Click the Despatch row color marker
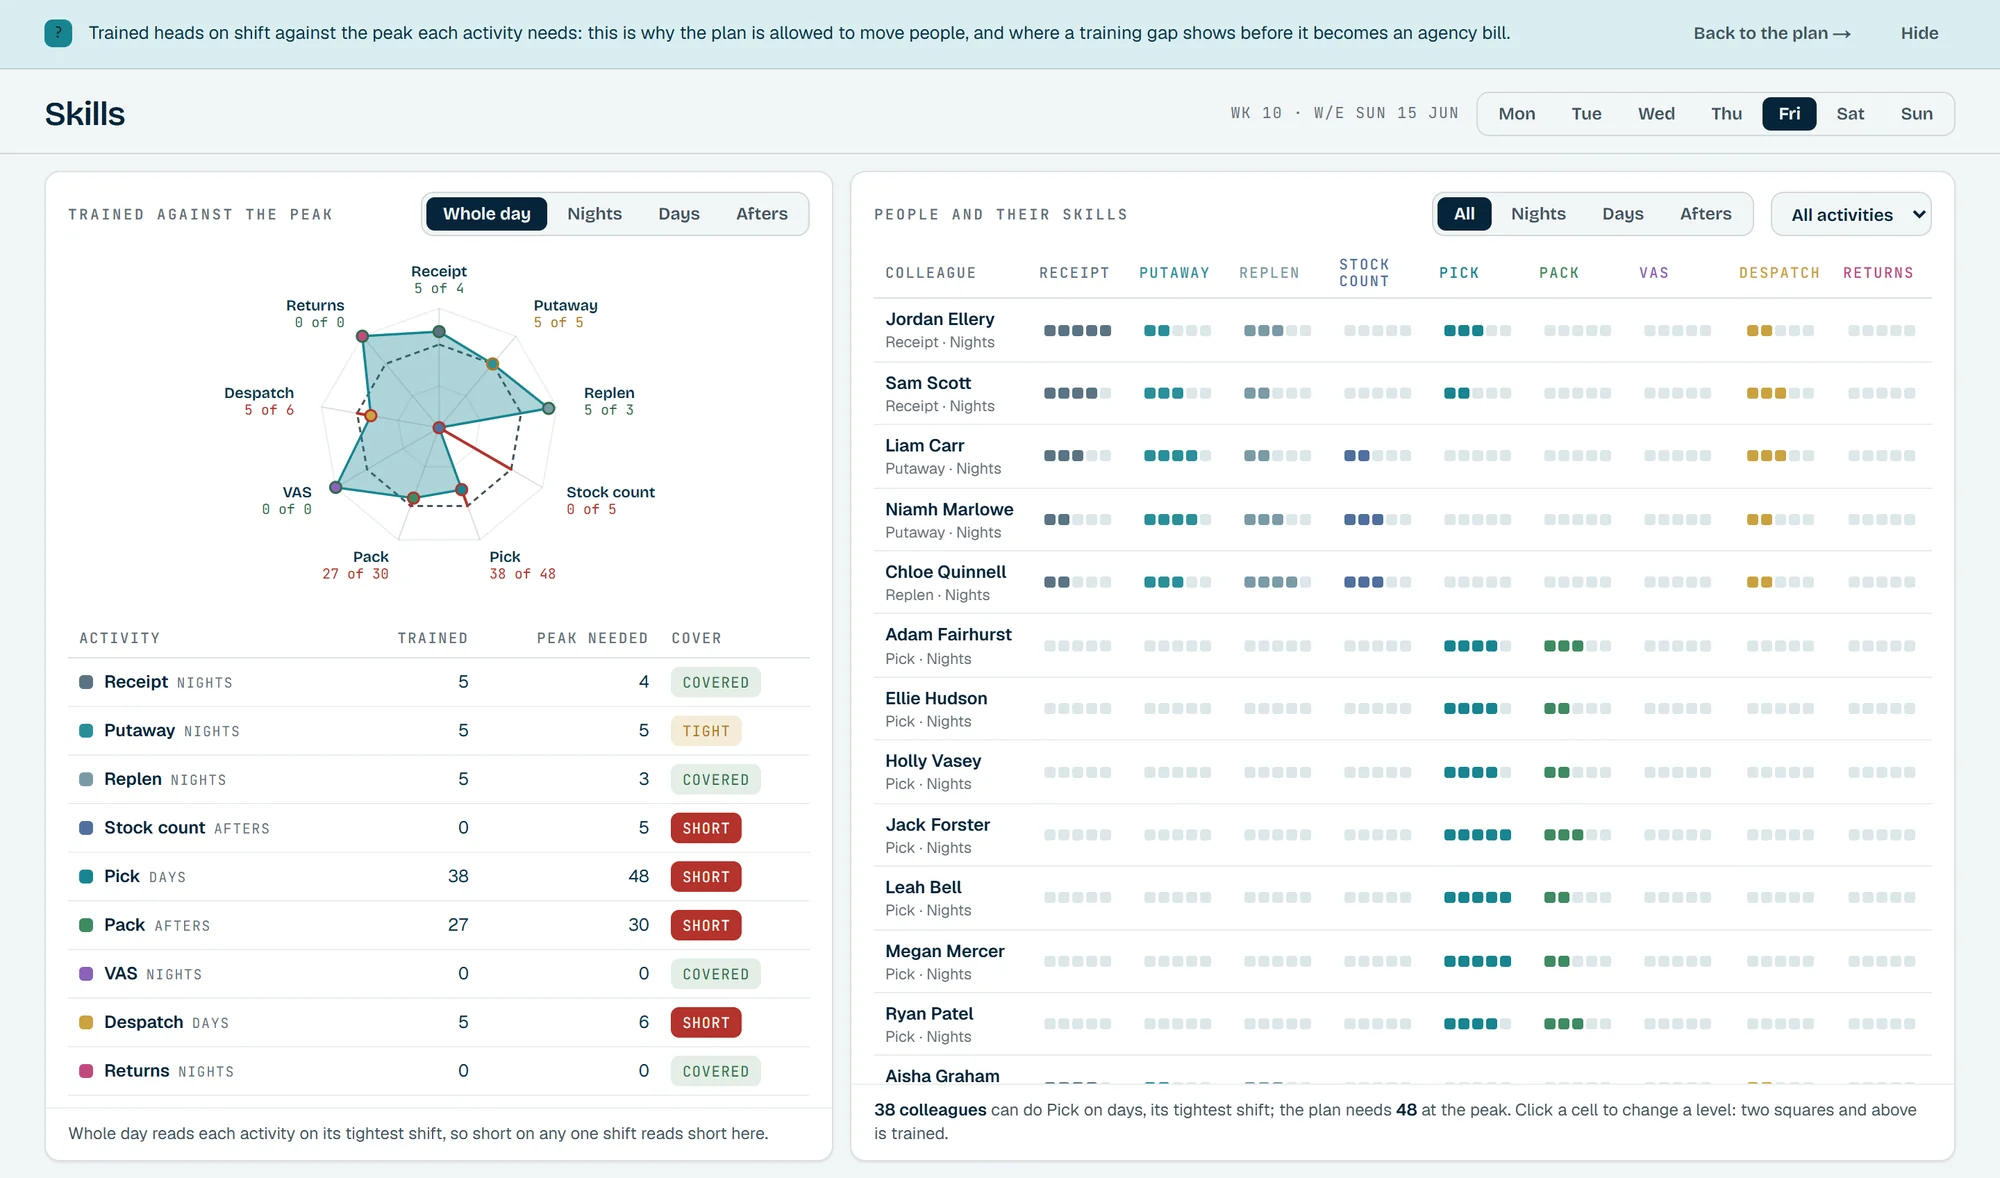Image resolution: width=2000 pixels, height=1178 pixels. [x=86, y=1022]
